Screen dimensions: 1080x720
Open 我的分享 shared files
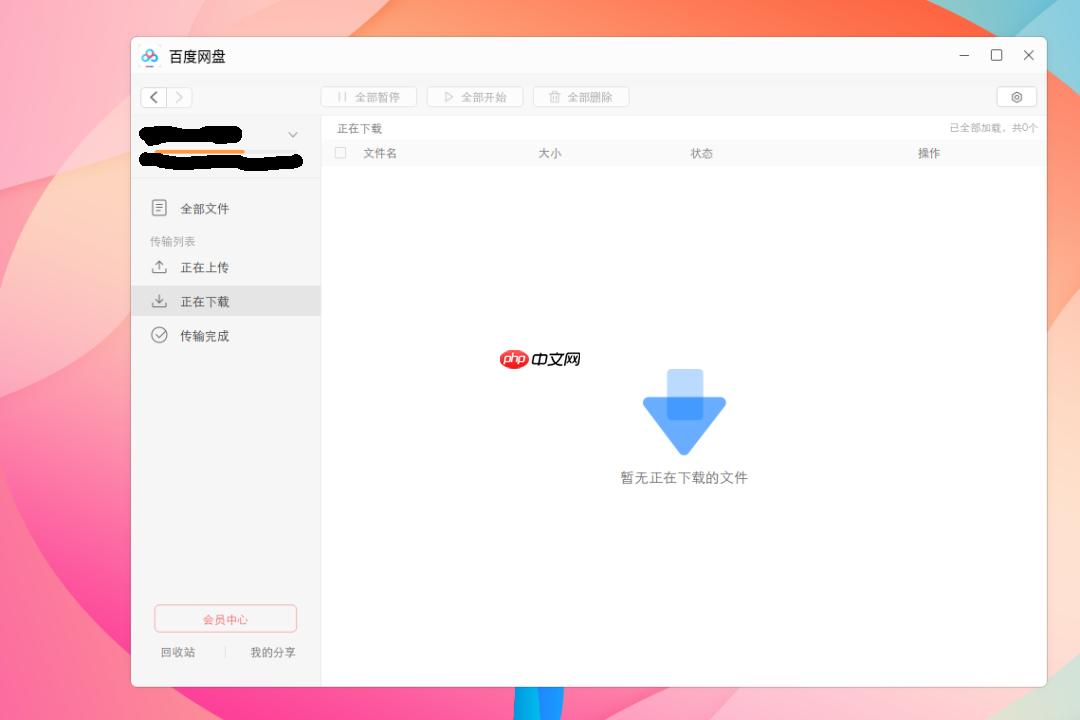coord(272,652)
